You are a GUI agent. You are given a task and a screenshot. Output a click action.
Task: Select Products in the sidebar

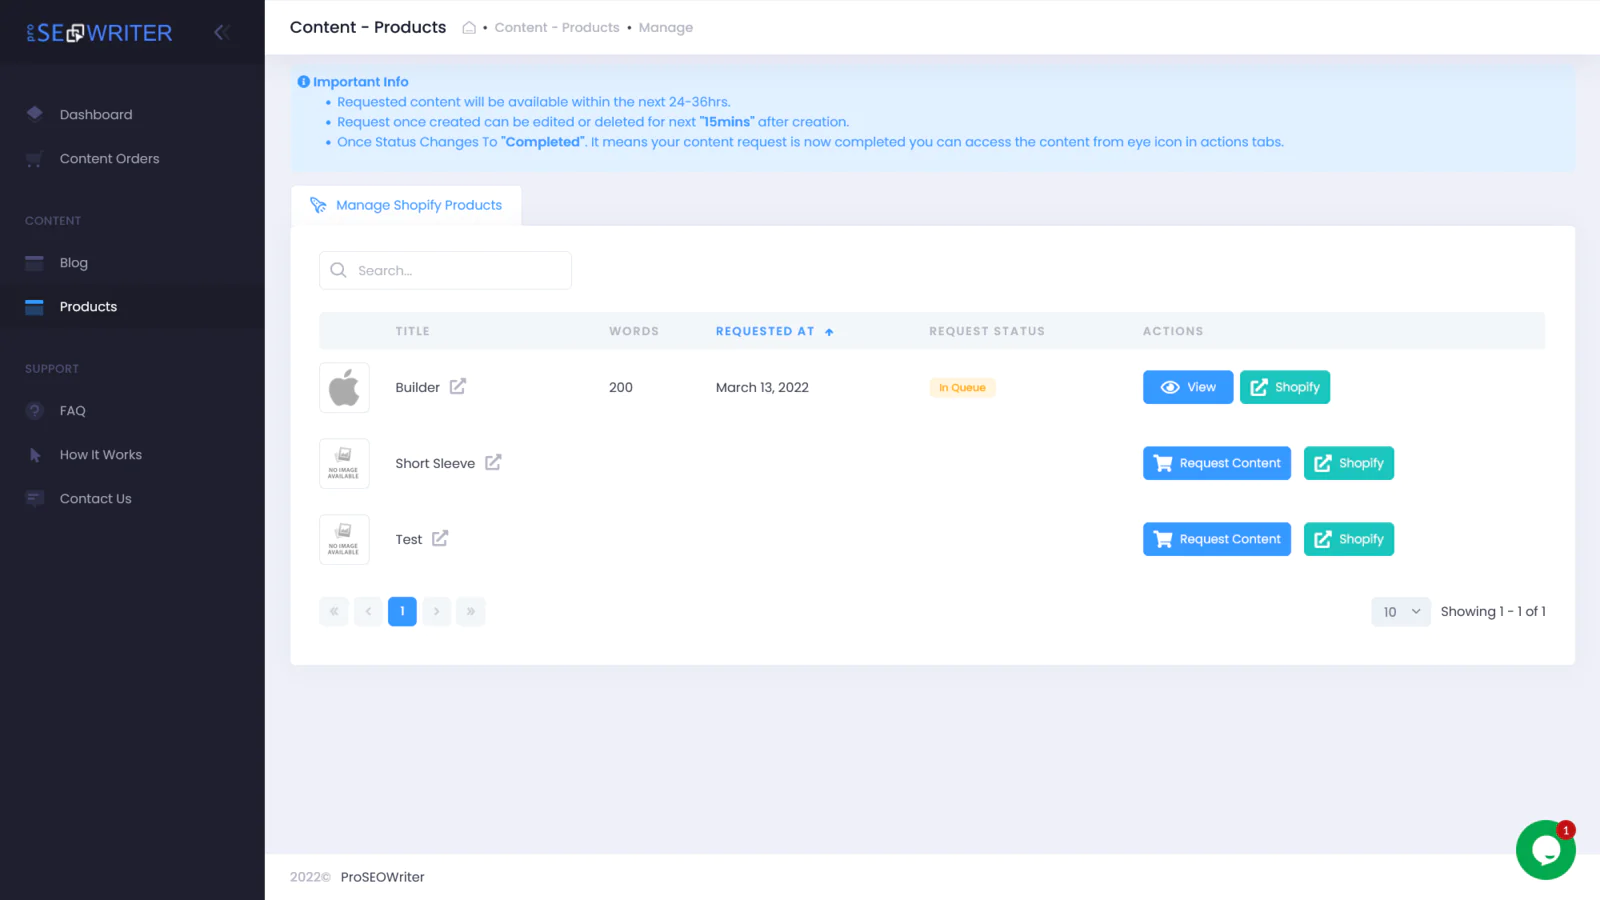132,306
